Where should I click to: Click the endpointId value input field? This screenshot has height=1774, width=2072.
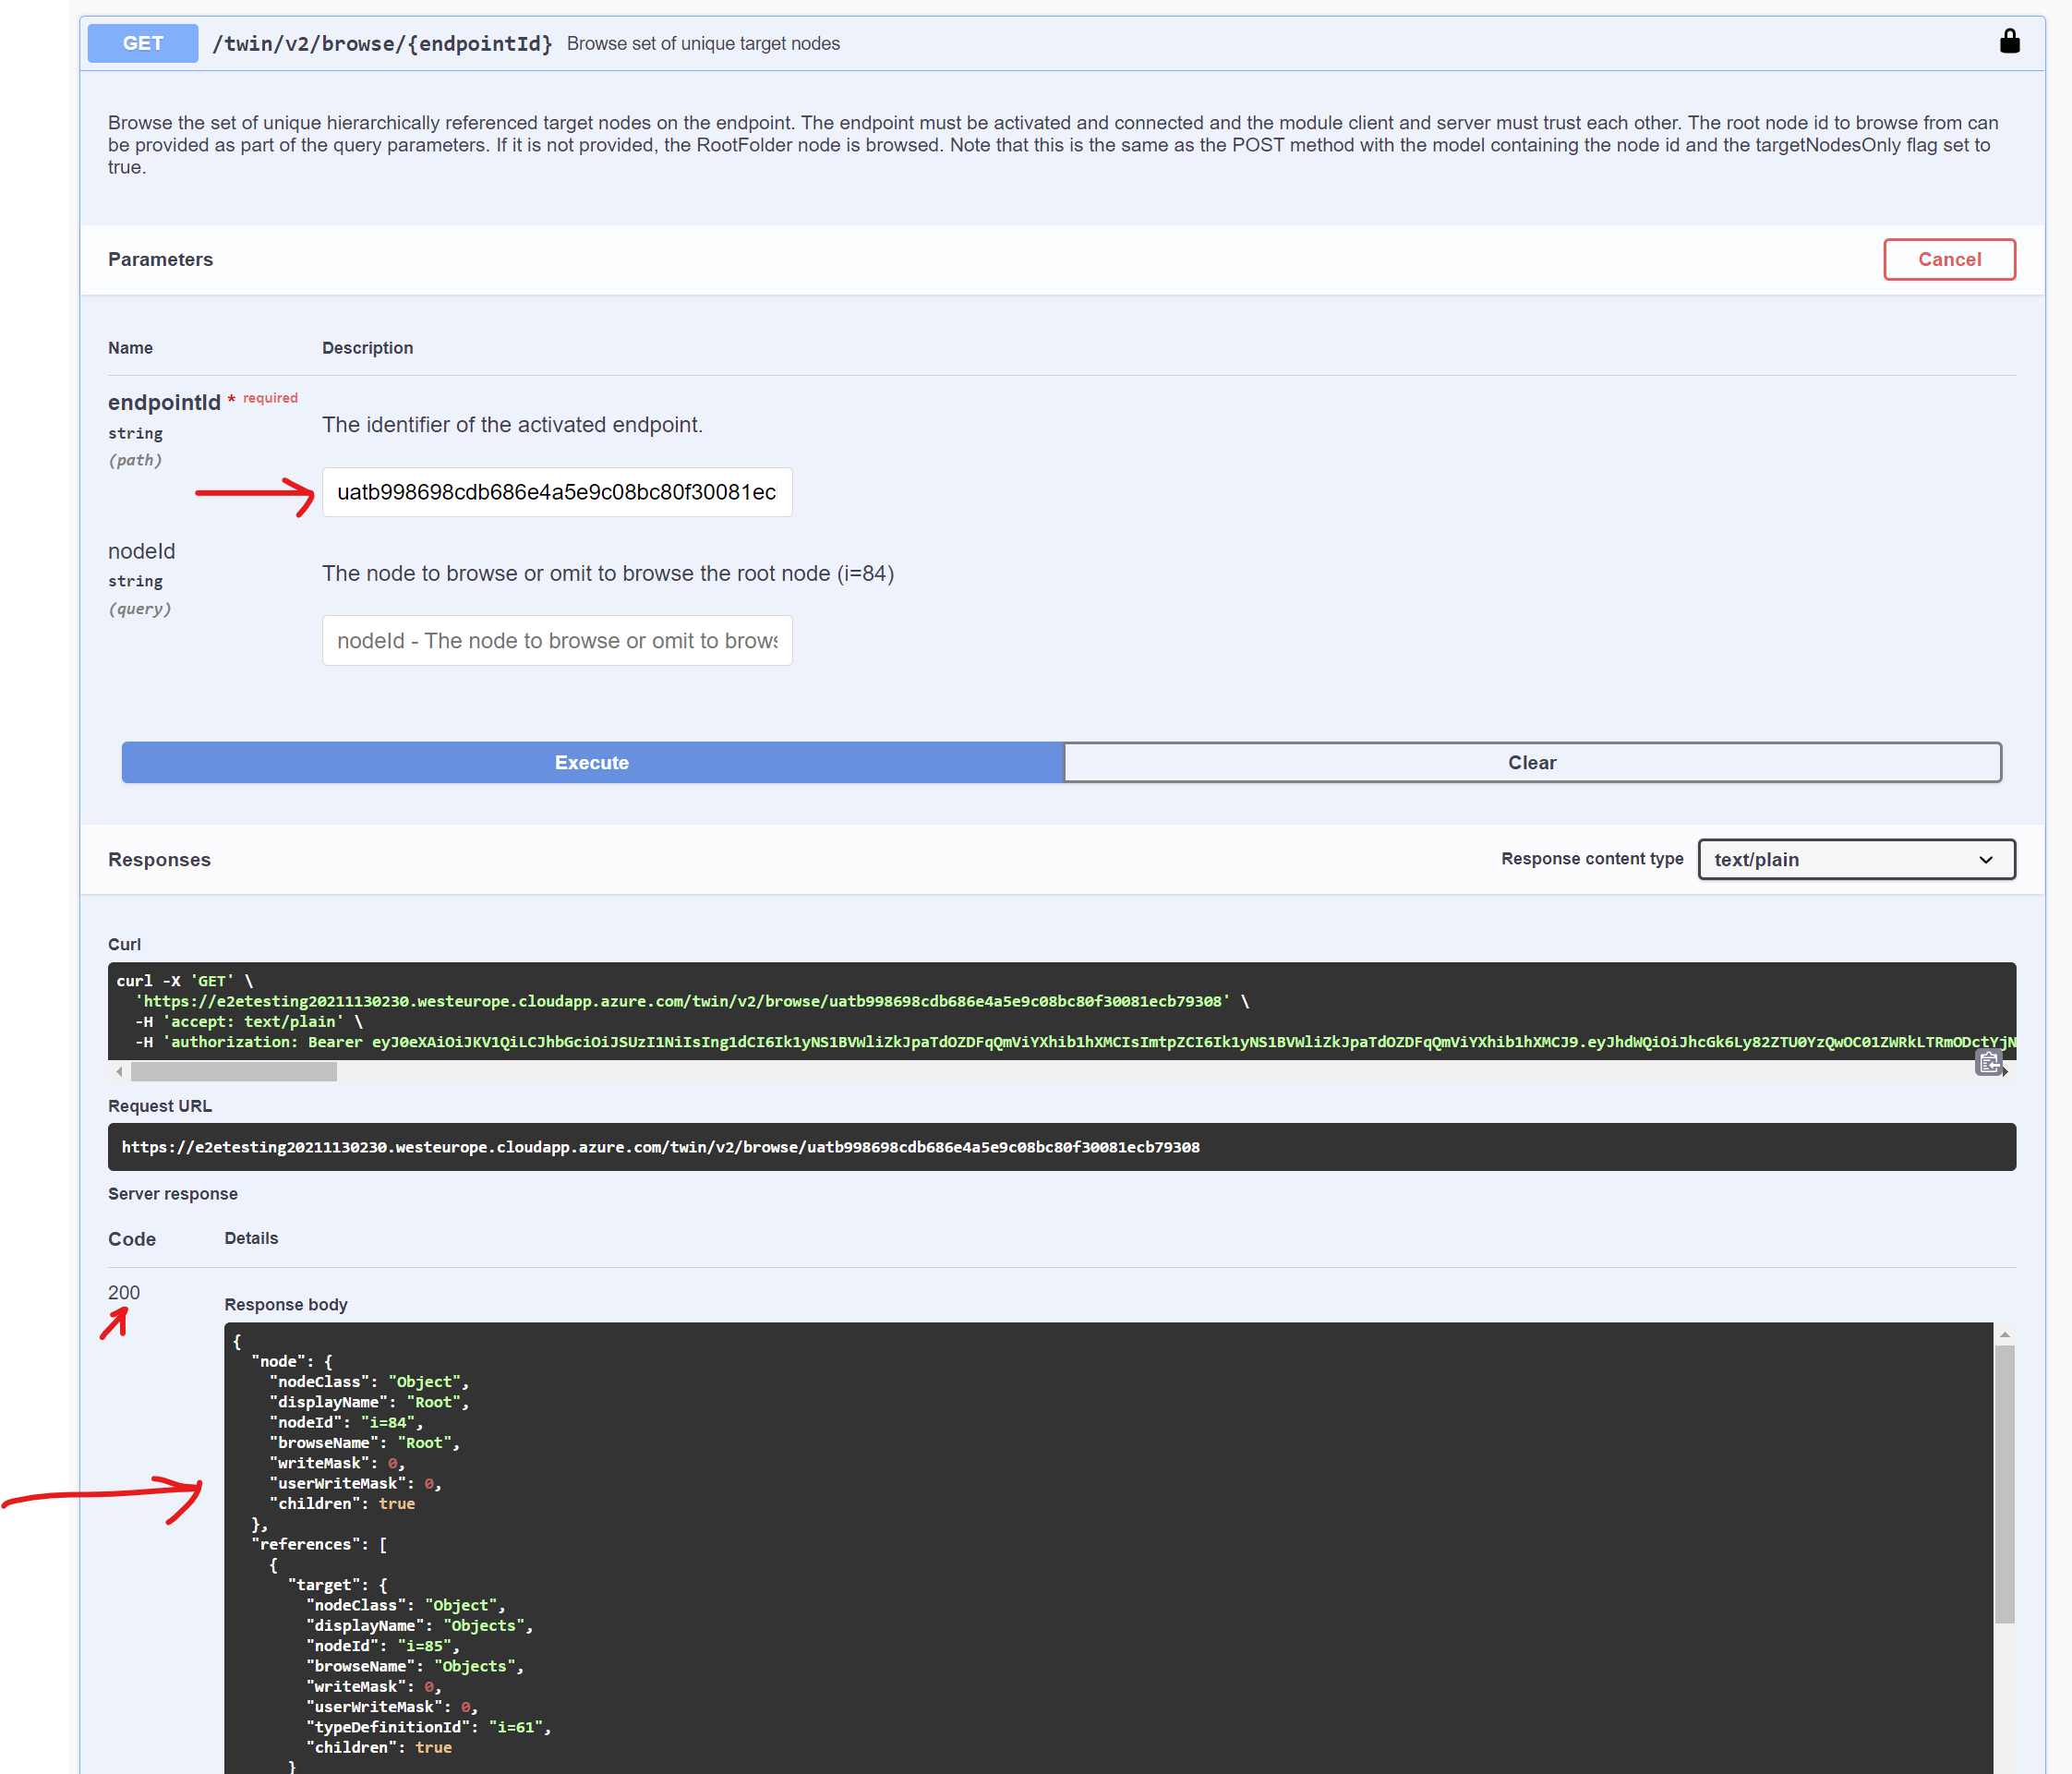point(556,492)
